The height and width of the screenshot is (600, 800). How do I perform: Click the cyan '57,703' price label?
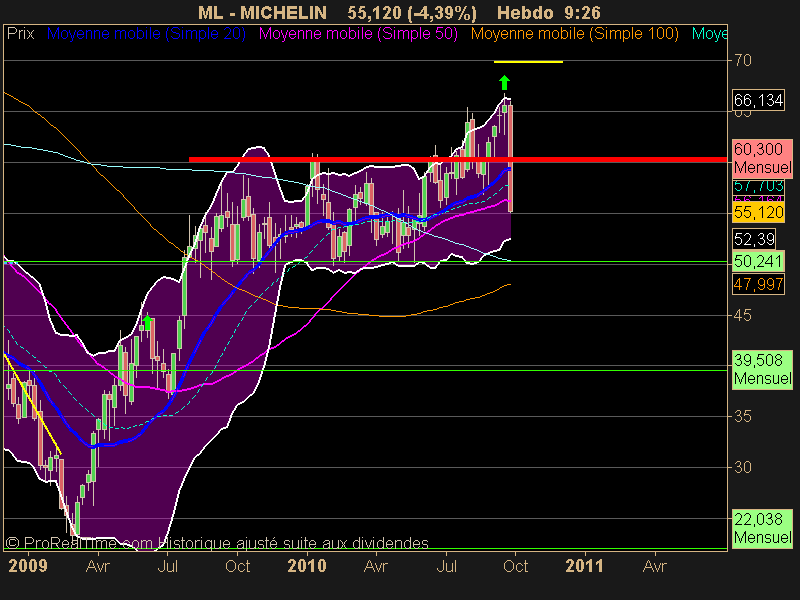[x=758, y=186]
